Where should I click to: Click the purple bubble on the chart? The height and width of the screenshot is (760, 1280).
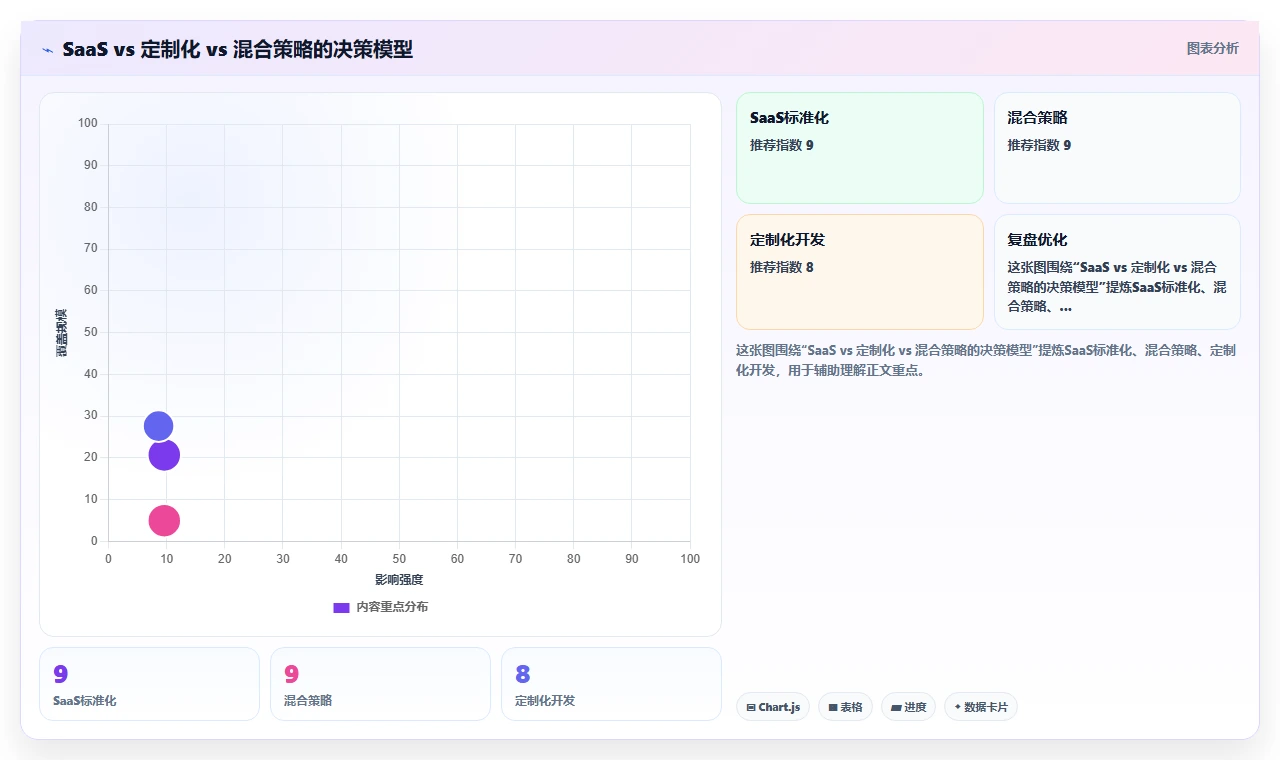pos(164,455)
